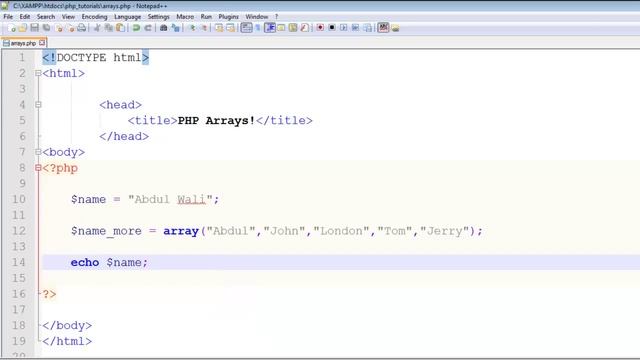The height and width of the screenshot is (360, 640).
Task: Click the Redo arrow icon
Action: 148,28
